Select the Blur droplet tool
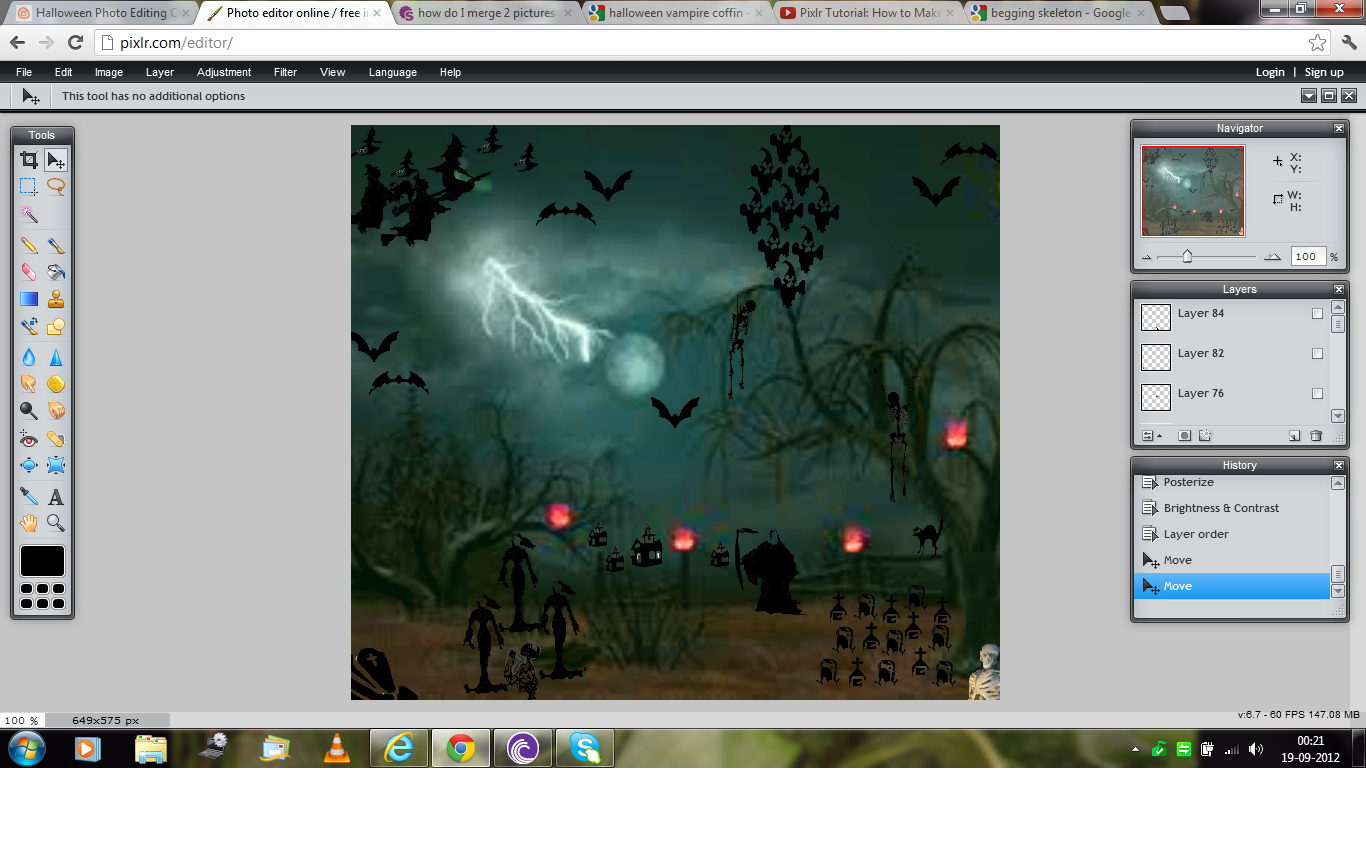 click(x=29, y=357)
